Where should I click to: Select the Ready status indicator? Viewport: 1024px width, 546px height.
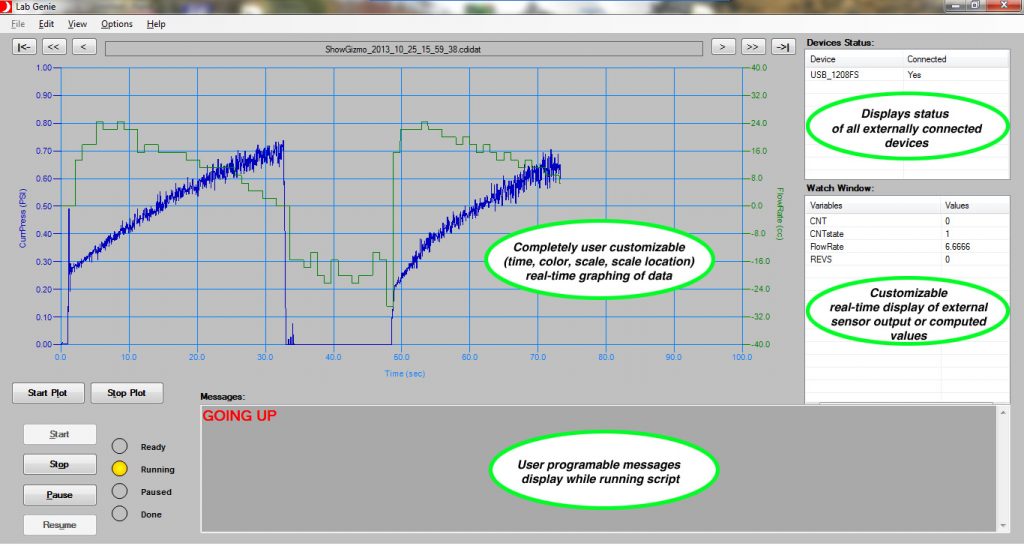coord(120,447)
